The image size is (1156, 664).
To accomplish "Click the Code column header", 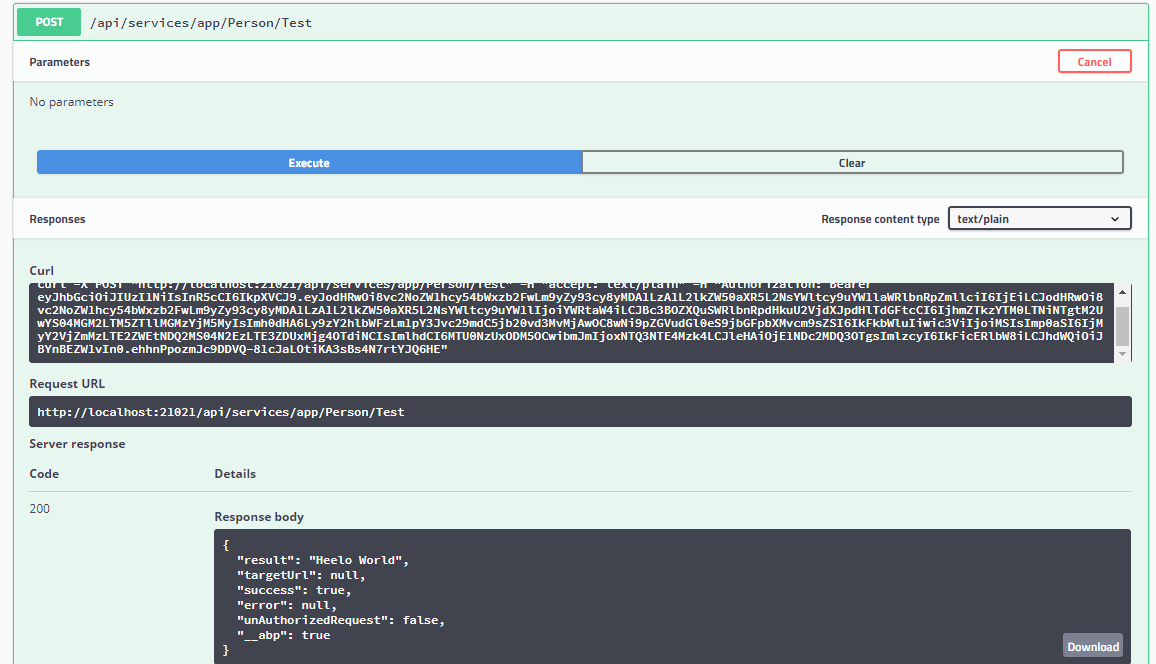I will point(44,474).
